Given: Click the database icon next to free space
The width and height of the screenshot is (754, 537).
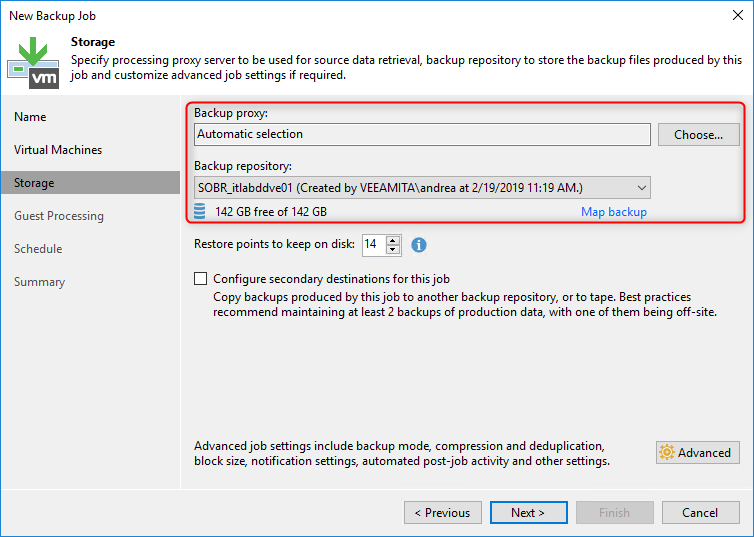Looking at the screenshot, I should pyautogui.click(x=200, y=211).
